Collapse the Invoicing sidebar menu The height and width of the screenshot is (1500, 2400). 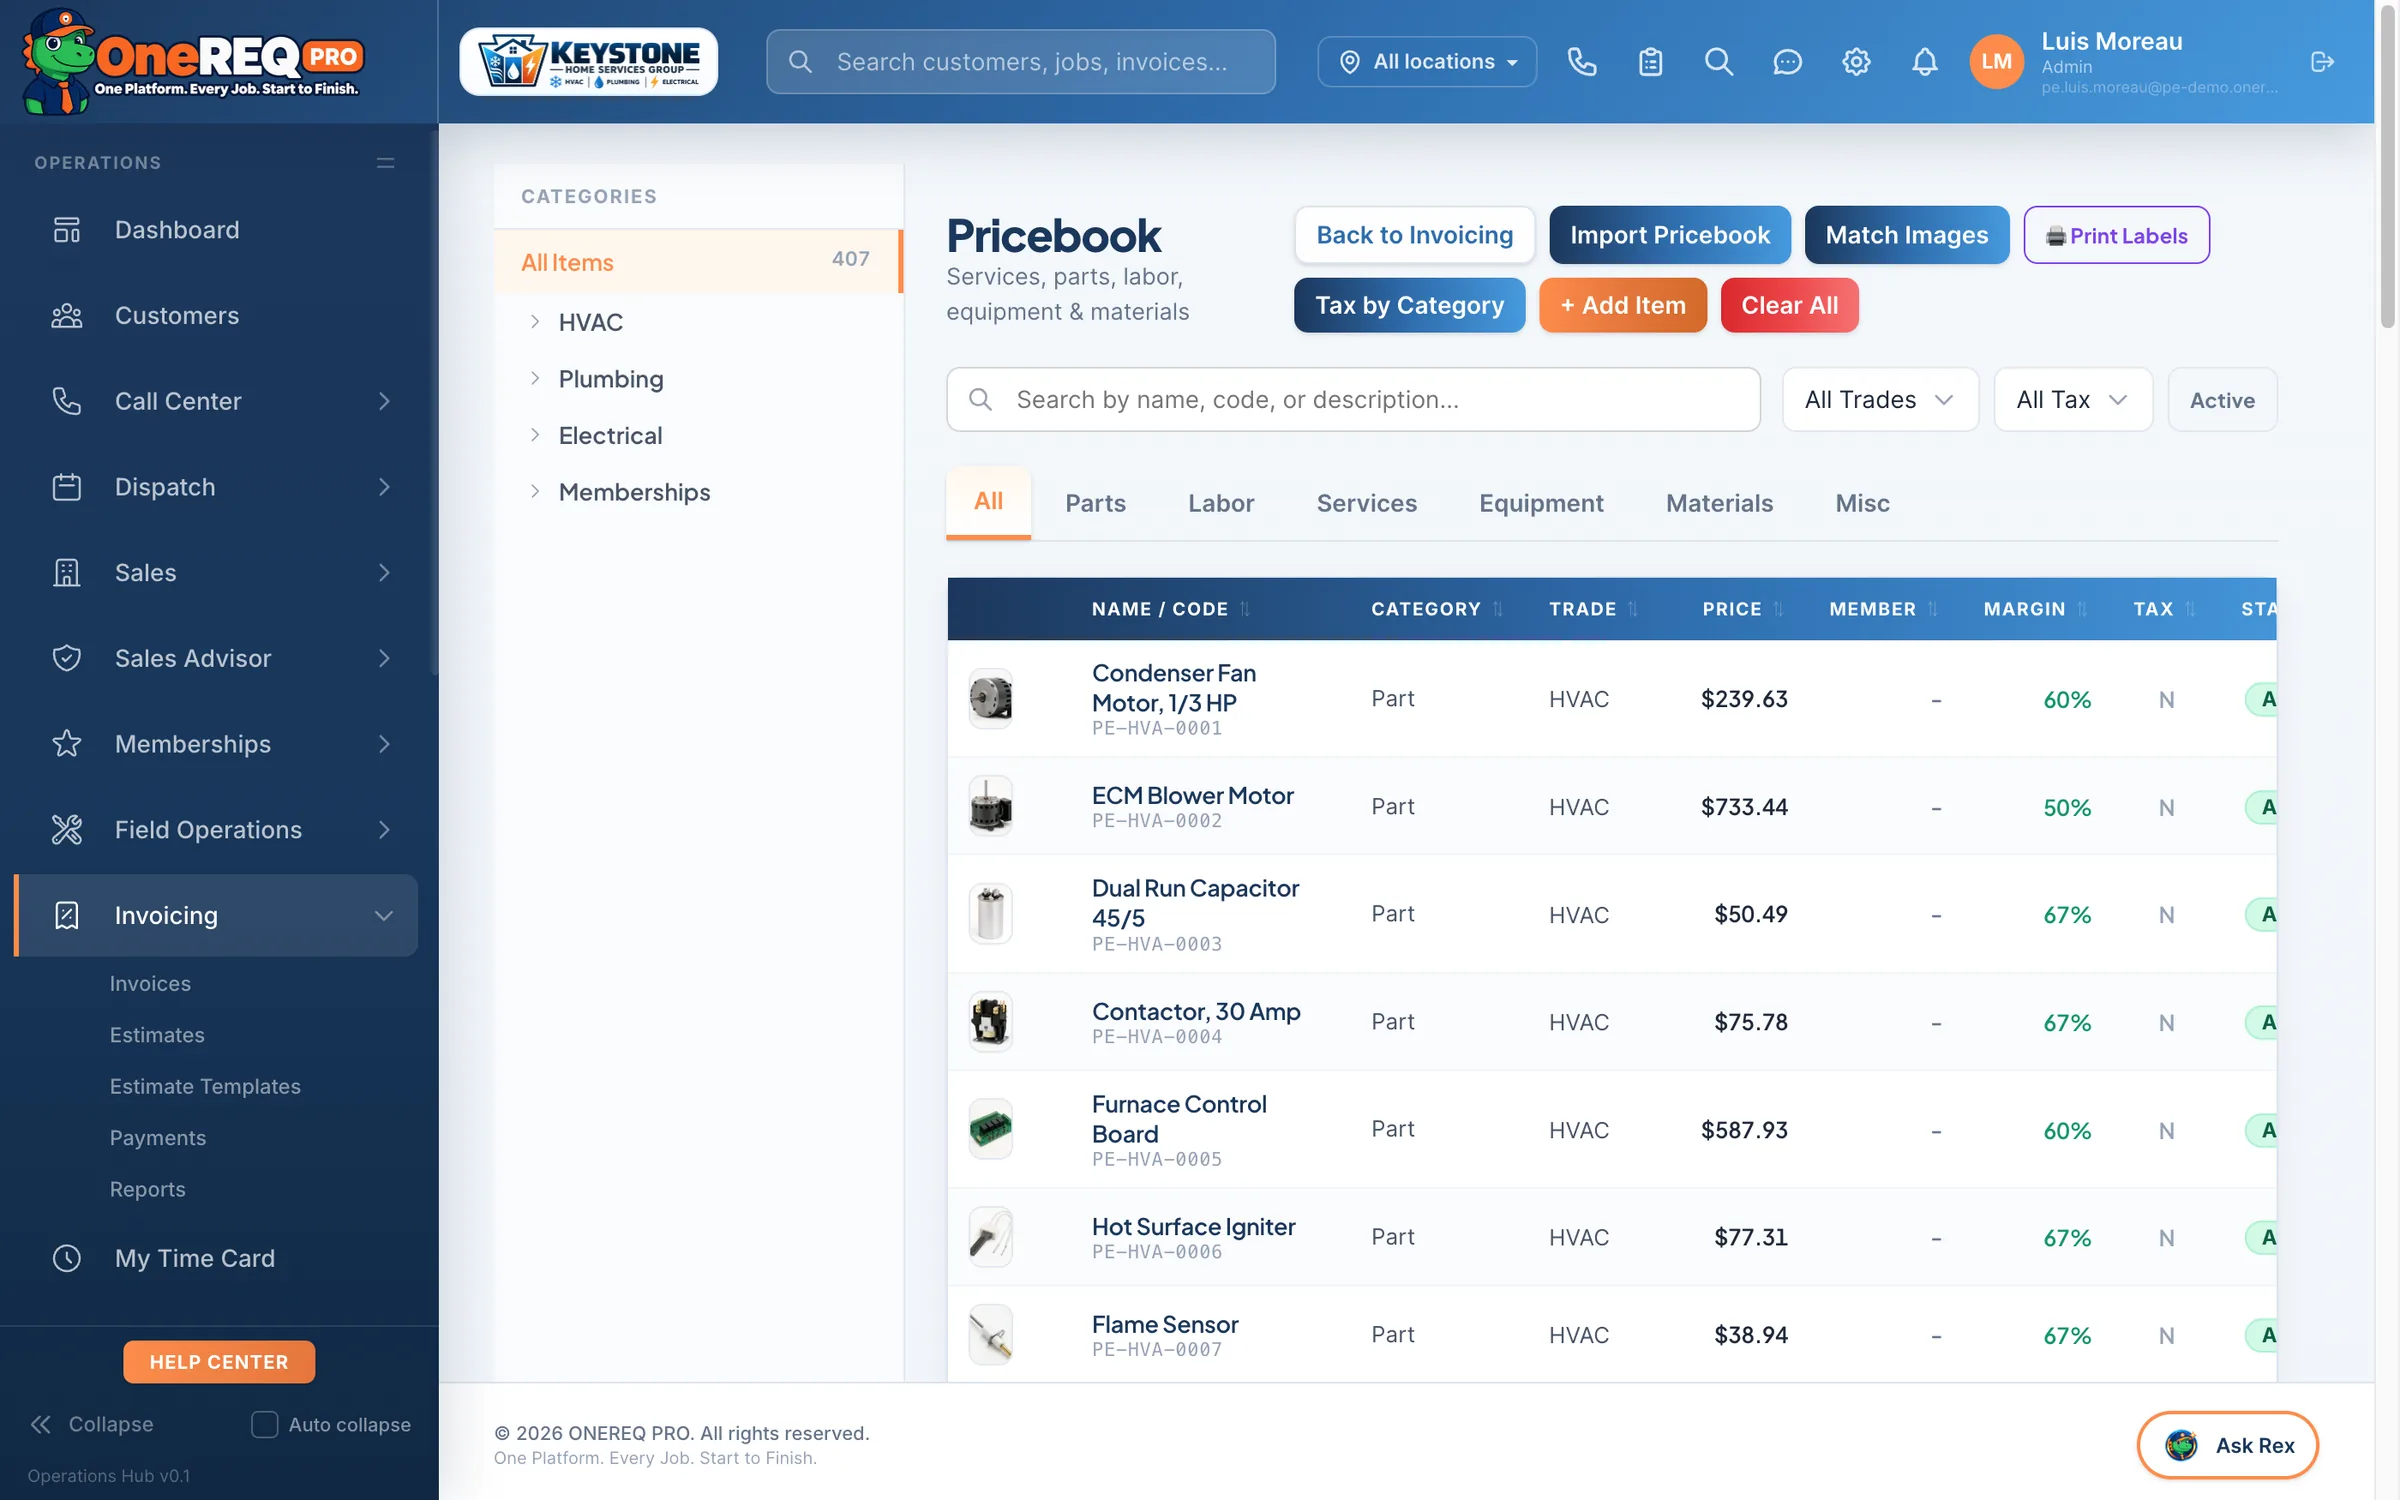point(216,915)
